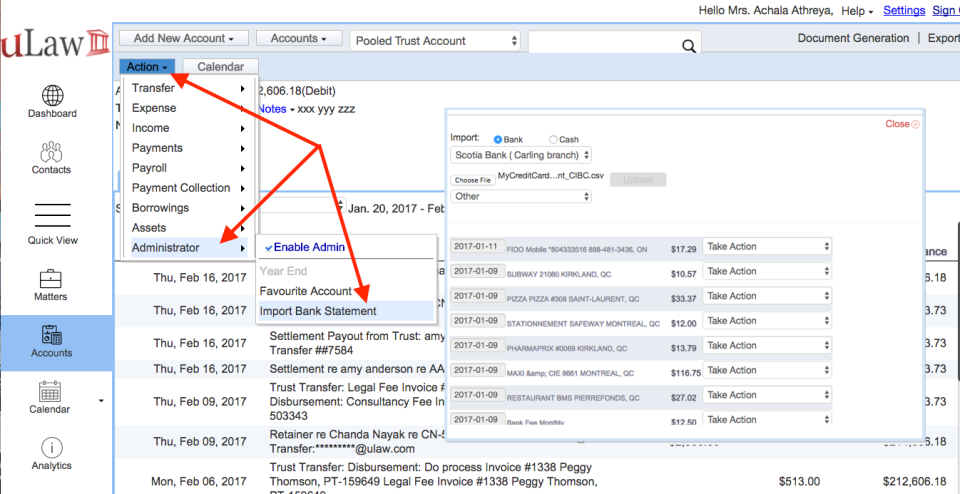Open Take Action for RESTAURANT BMS row
Image resolution: width=960 pixels, height=494 pixels.
coord(767,395)
